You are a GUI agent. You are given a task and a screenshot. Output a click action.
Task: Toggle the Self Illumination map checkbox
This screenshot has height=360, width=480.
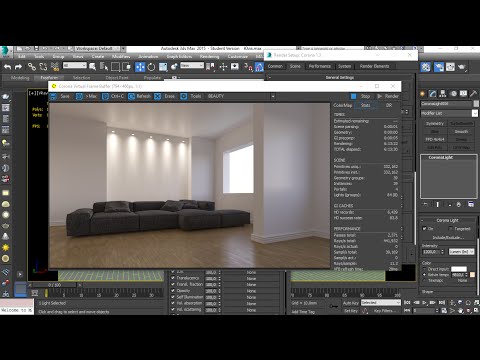click(x=173, y=297)
